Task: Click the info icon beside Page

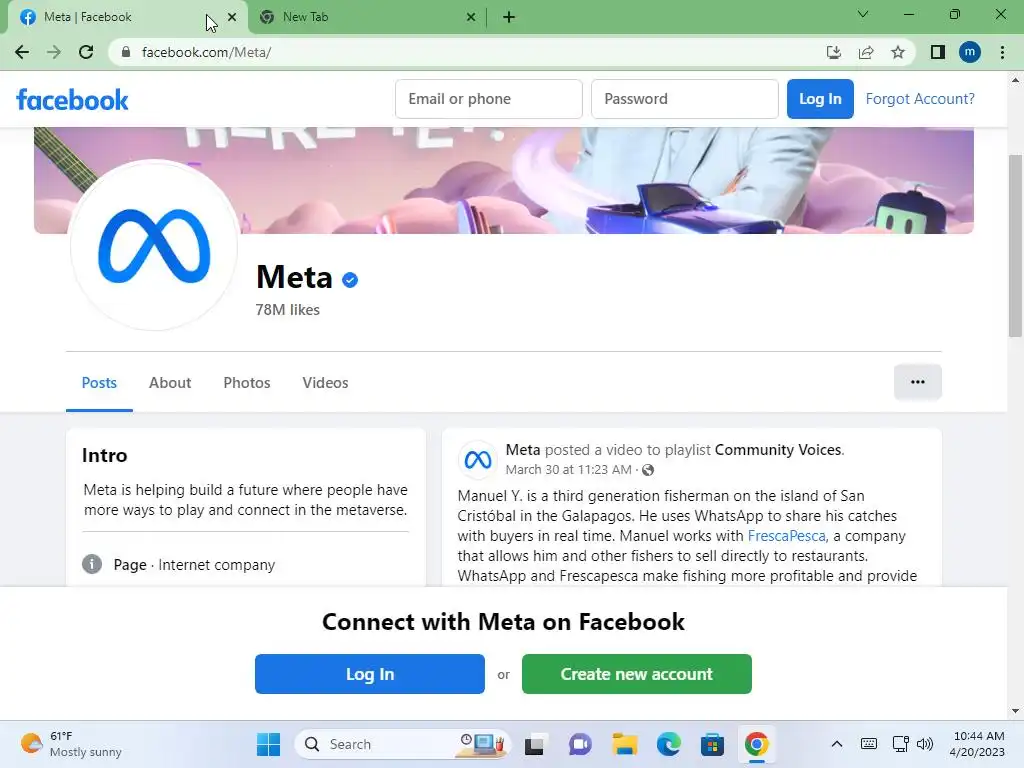Action: [x=92, y=564]
